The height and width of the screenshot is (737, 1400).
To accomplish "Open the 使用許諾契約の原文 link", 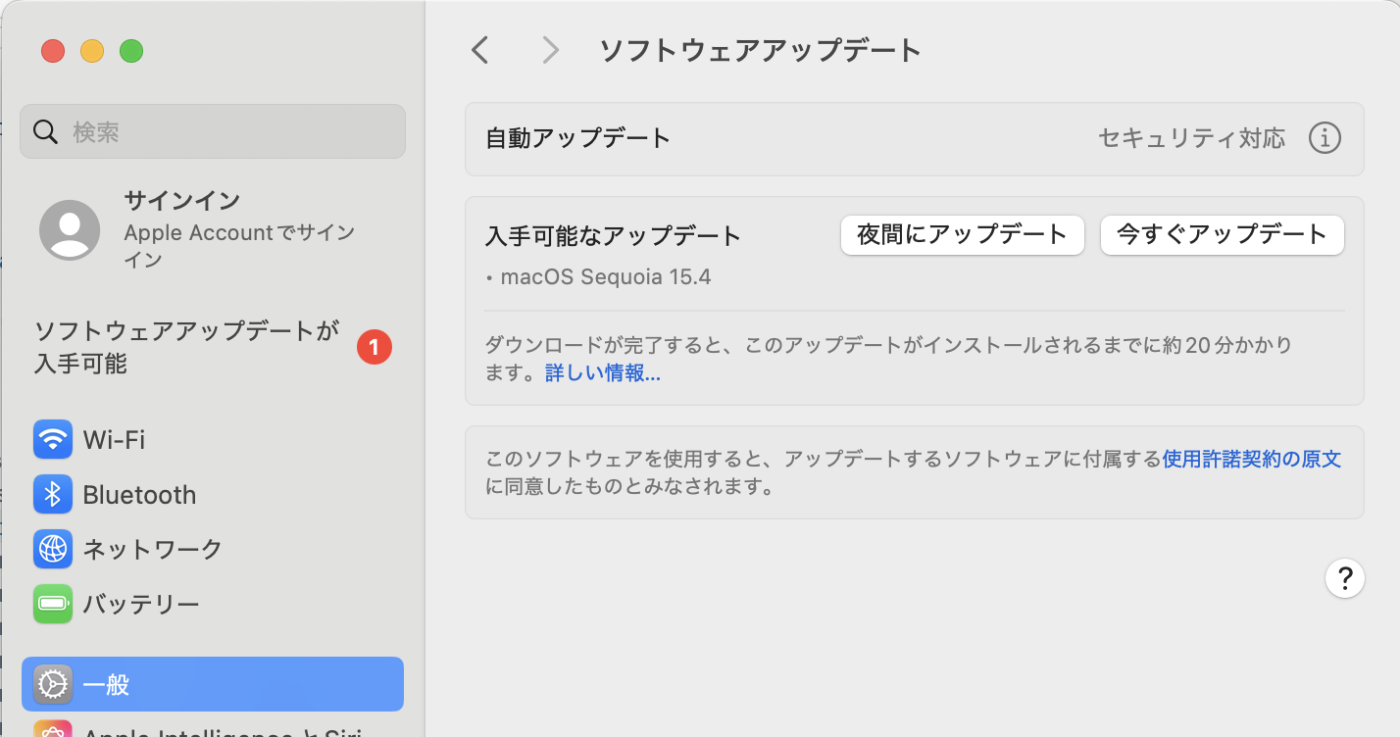I will [x=1252, y=459].
